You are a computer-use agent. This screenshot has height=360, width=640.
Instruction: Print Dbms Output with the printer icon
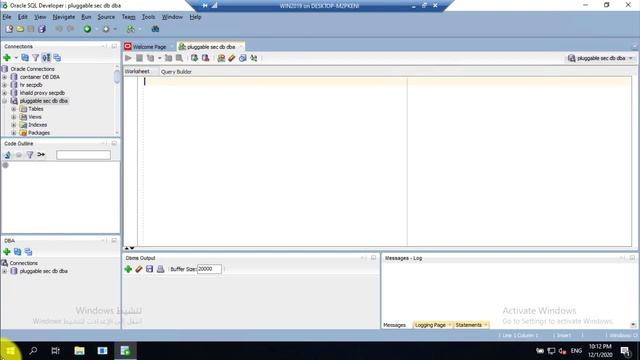[160, 269]
